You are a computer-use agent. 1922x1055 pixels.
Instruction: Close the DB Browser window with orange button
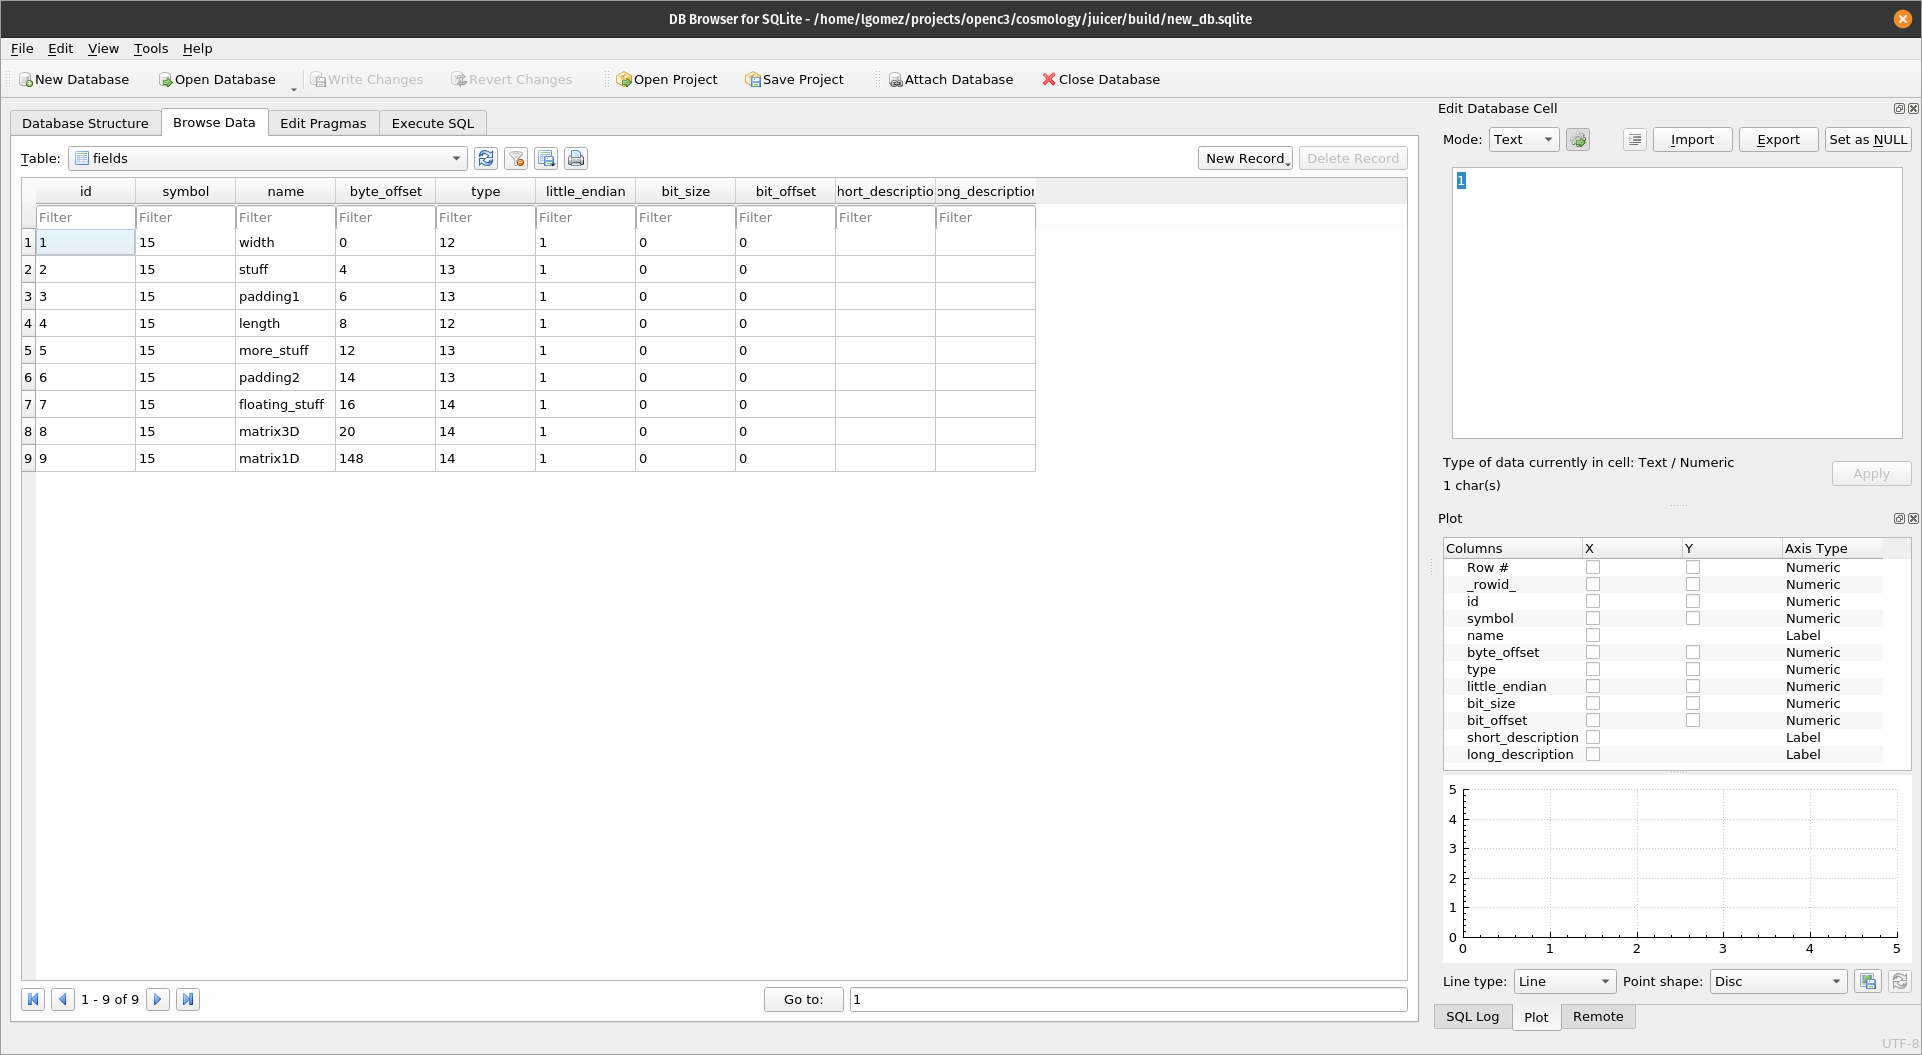coord(1903,19)
